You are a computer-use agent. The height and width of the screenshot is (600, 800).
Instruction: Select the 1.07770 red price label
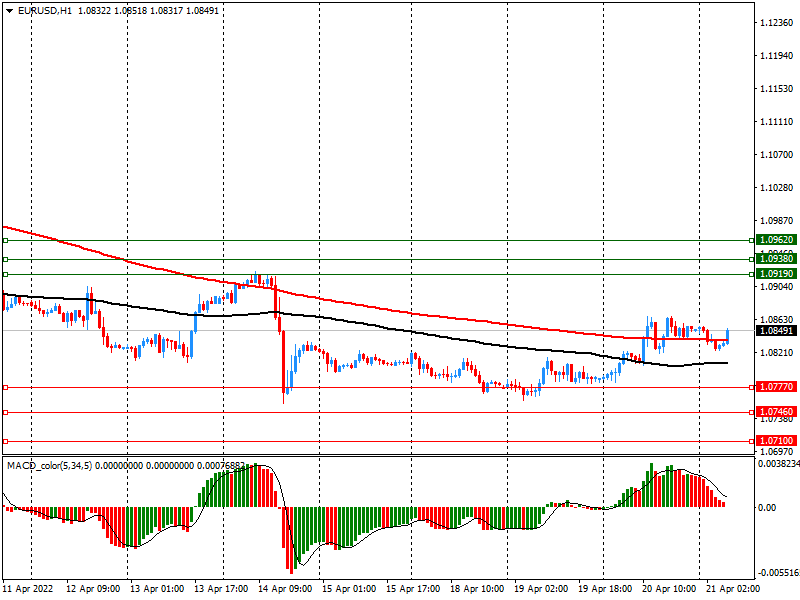pos(776,386)
